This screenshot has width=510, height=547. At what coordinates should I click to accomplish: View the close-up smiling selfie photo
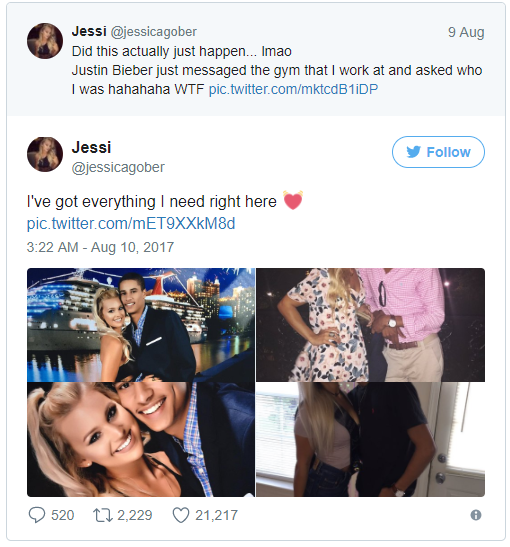[x=141, y=440]
